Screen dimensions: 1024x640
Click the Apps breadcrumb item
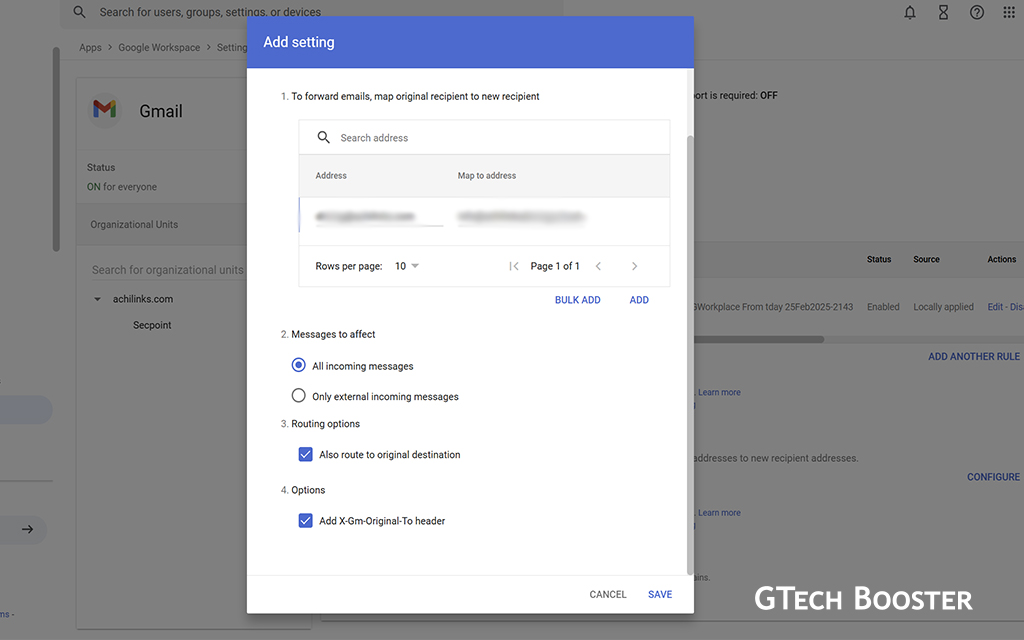(90, 47)
